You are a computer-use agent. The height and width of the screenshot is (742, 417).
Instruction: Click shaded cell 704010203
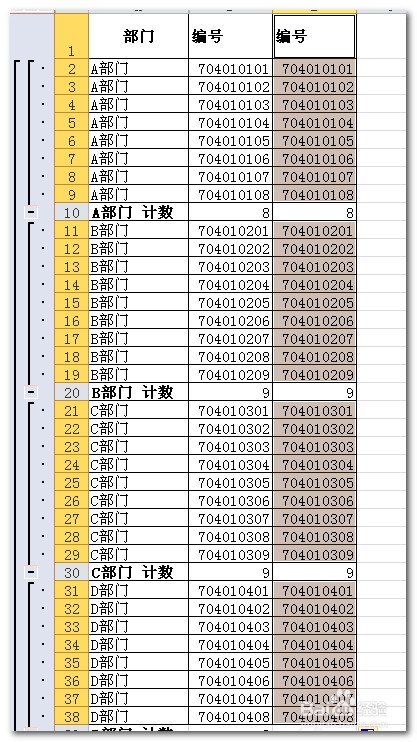315,266
